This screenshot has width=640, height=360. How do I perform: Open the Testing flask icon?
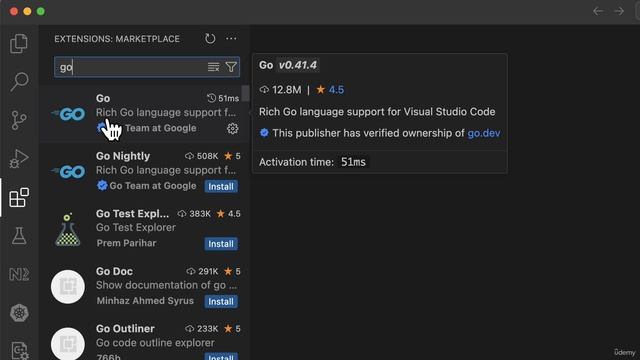click(19, 236)
